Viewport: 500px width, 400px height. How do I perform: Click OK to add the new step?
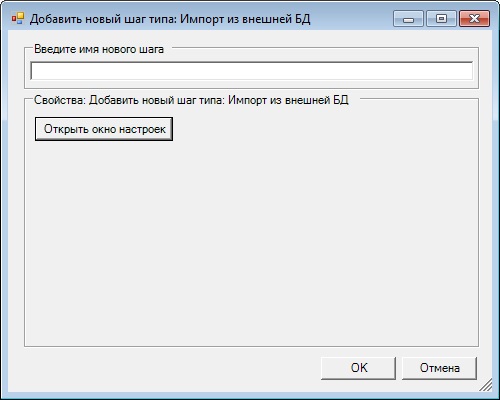359,368
